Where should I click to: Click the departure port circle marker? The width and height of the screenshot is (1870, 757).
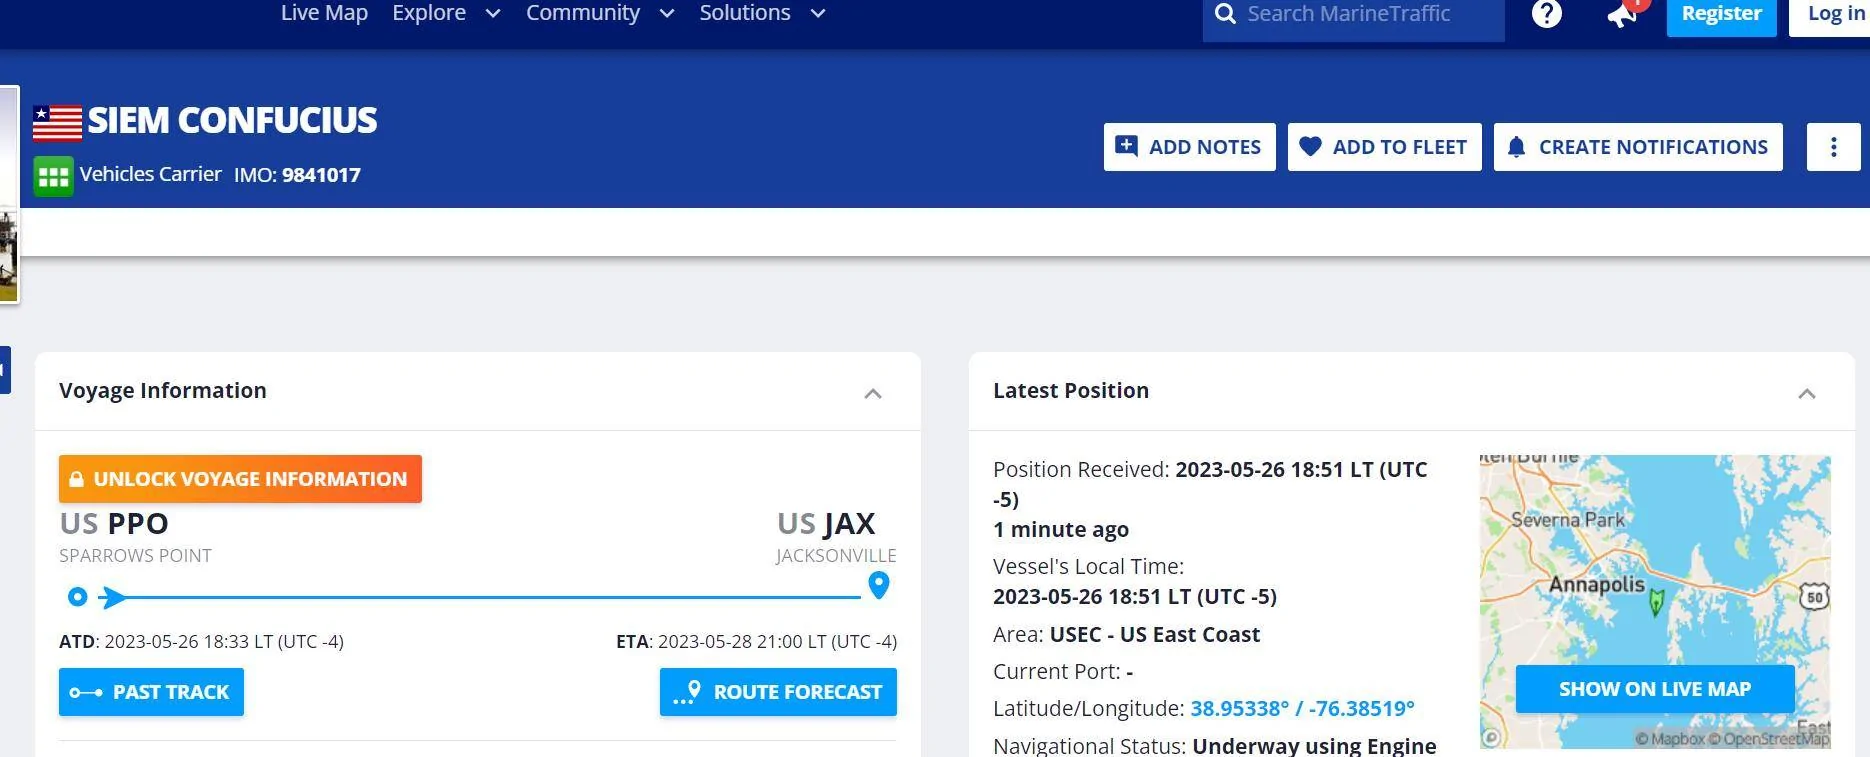click(77, 597)
